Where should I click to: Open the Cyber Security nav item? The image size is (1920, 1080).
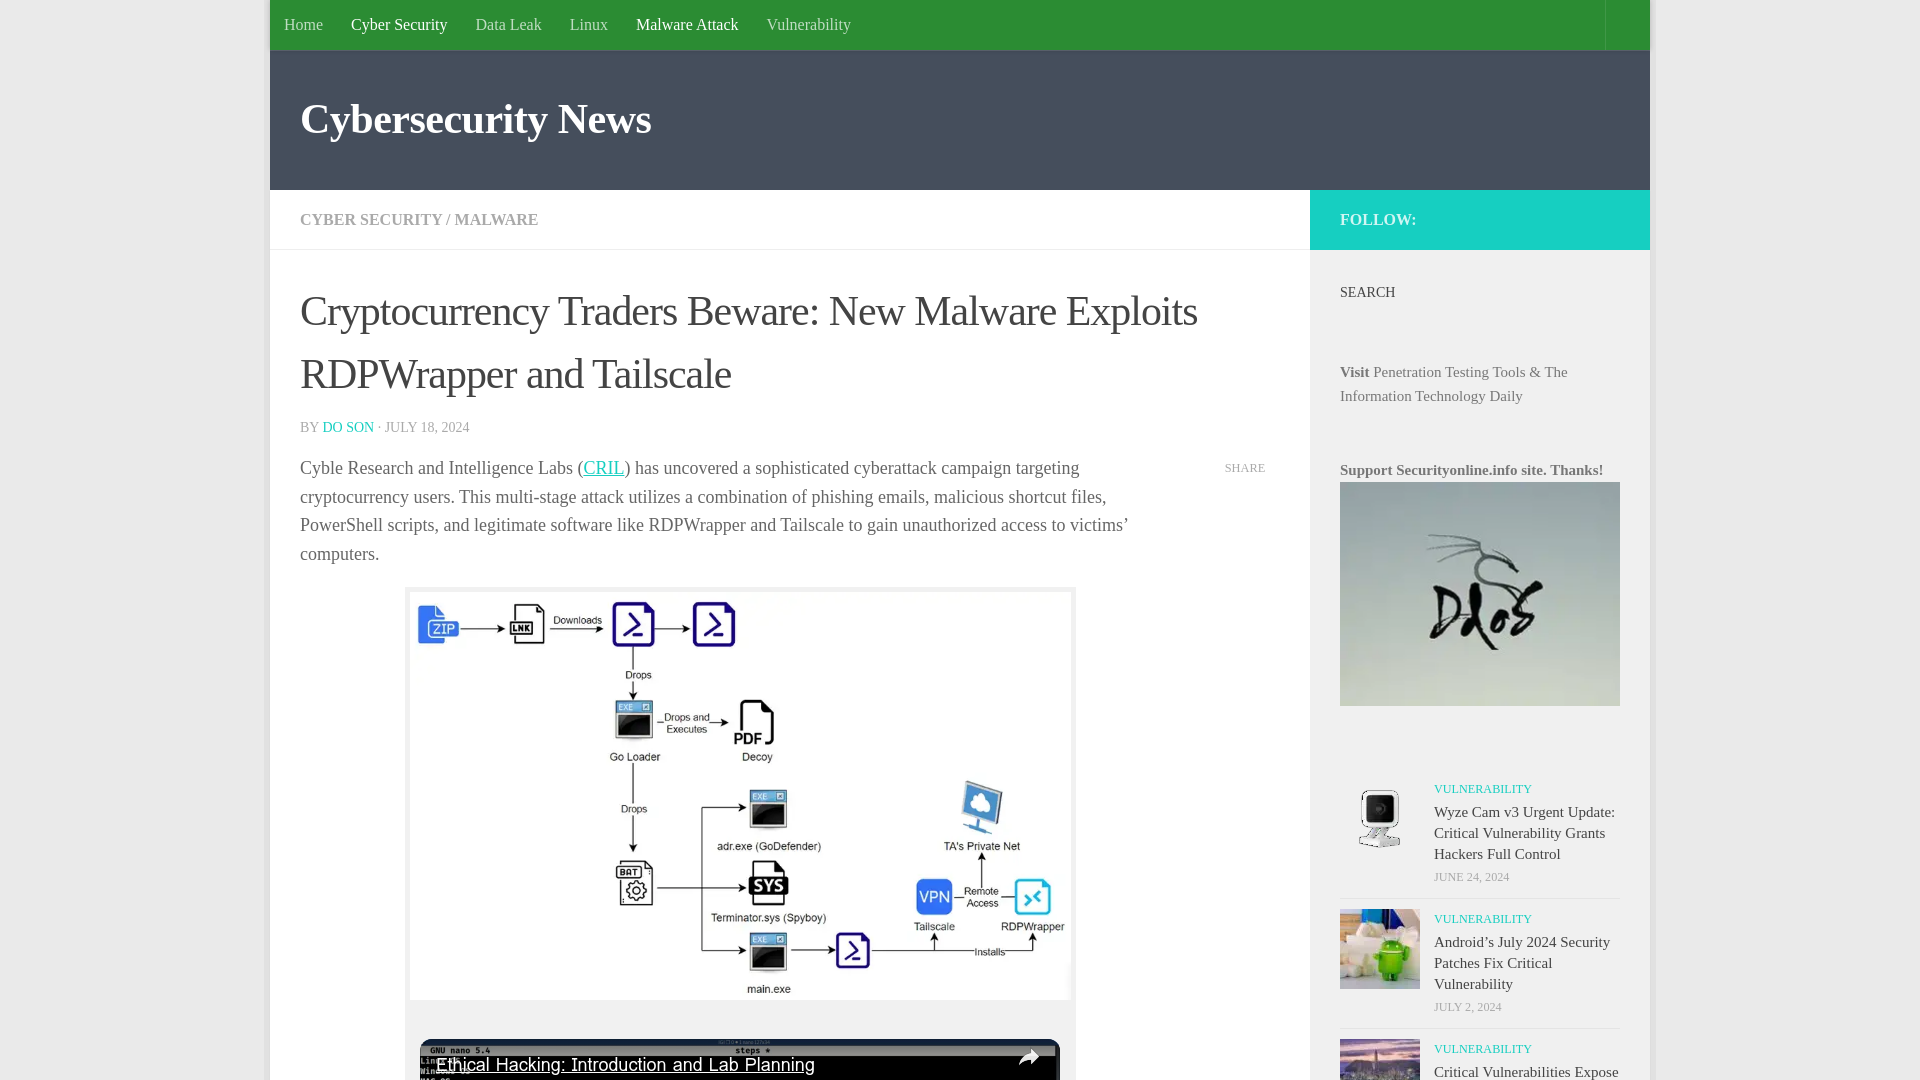coord(399,25)
